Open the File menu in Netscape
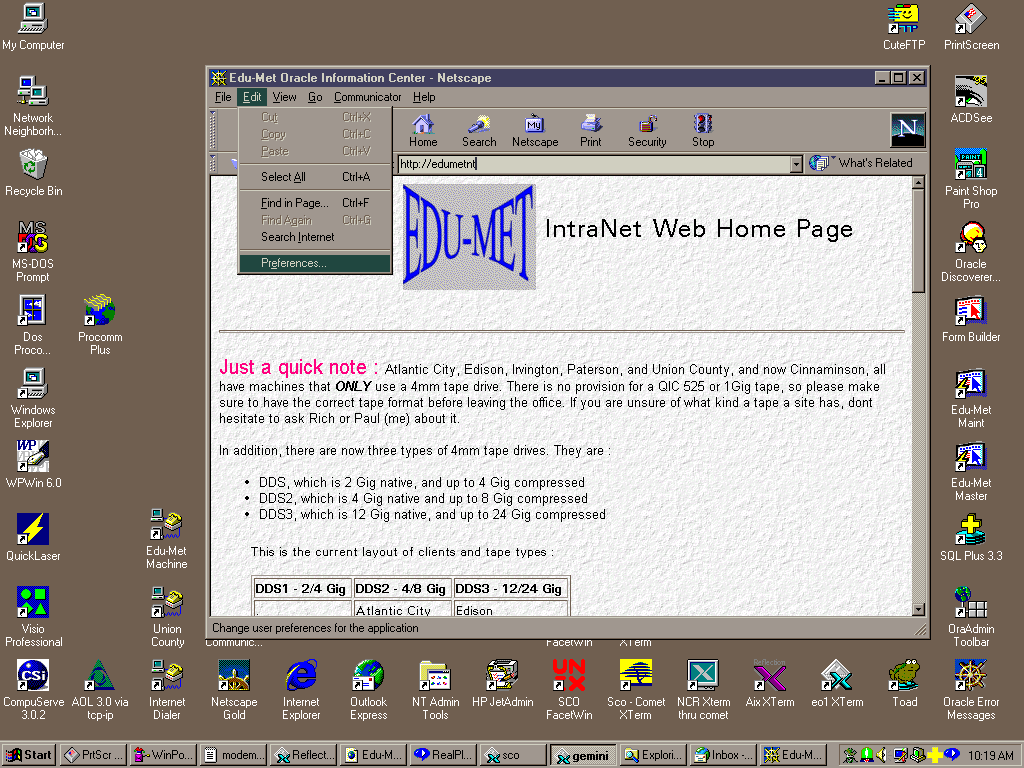The width and height of the screenshot is (1024, 768). point(223,97)
